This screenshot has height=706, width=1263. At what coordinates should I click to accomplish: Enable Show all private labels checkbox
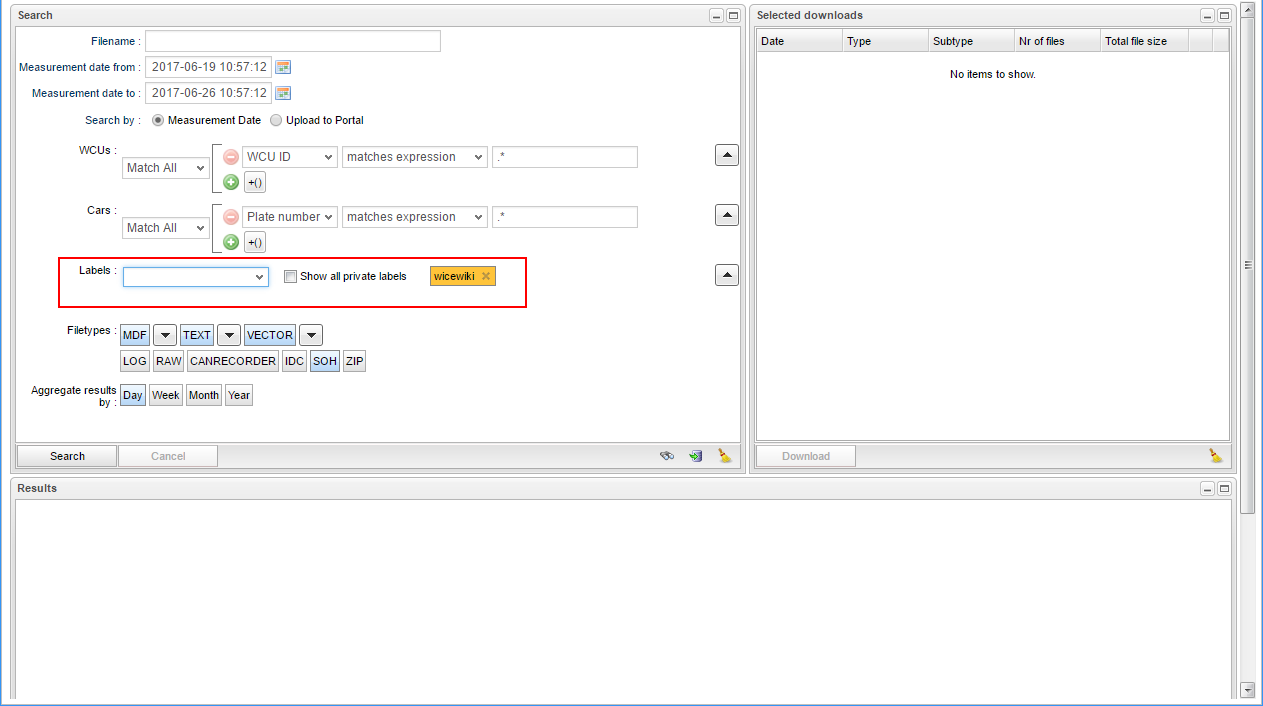(x=291, y=277)
